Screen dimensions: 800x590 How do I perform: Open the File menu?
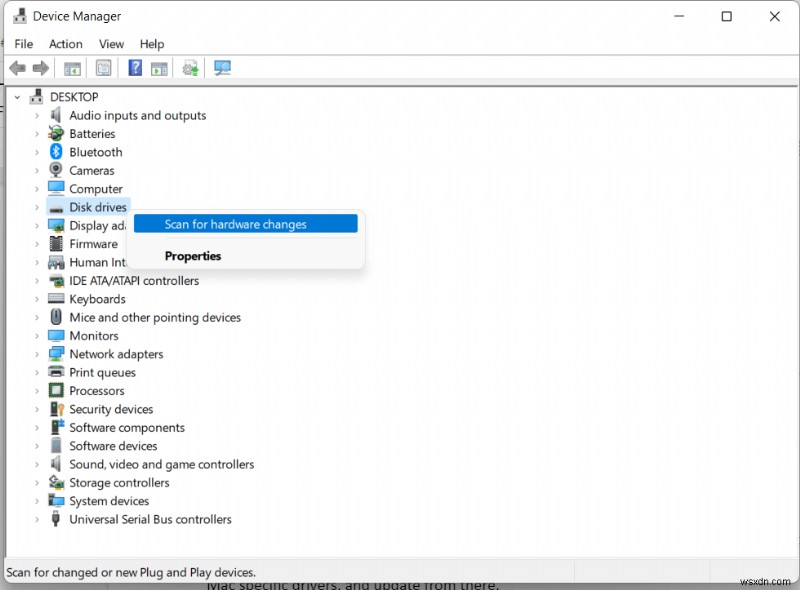tap(23, 44)
